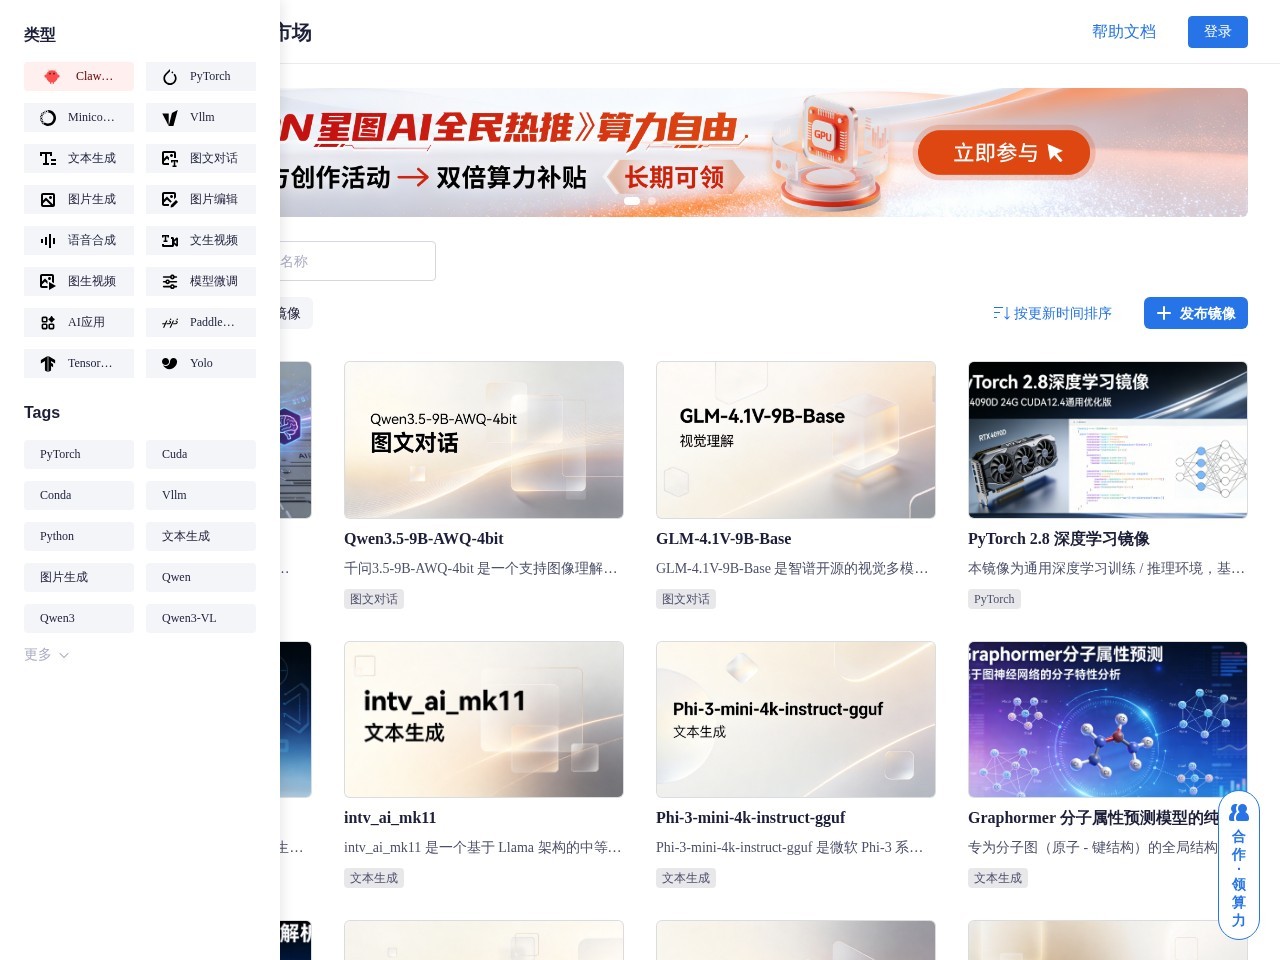Open the 按更新时间排序 sort dropdown
Viewport: 1280px width, 960px height.
1052,313
